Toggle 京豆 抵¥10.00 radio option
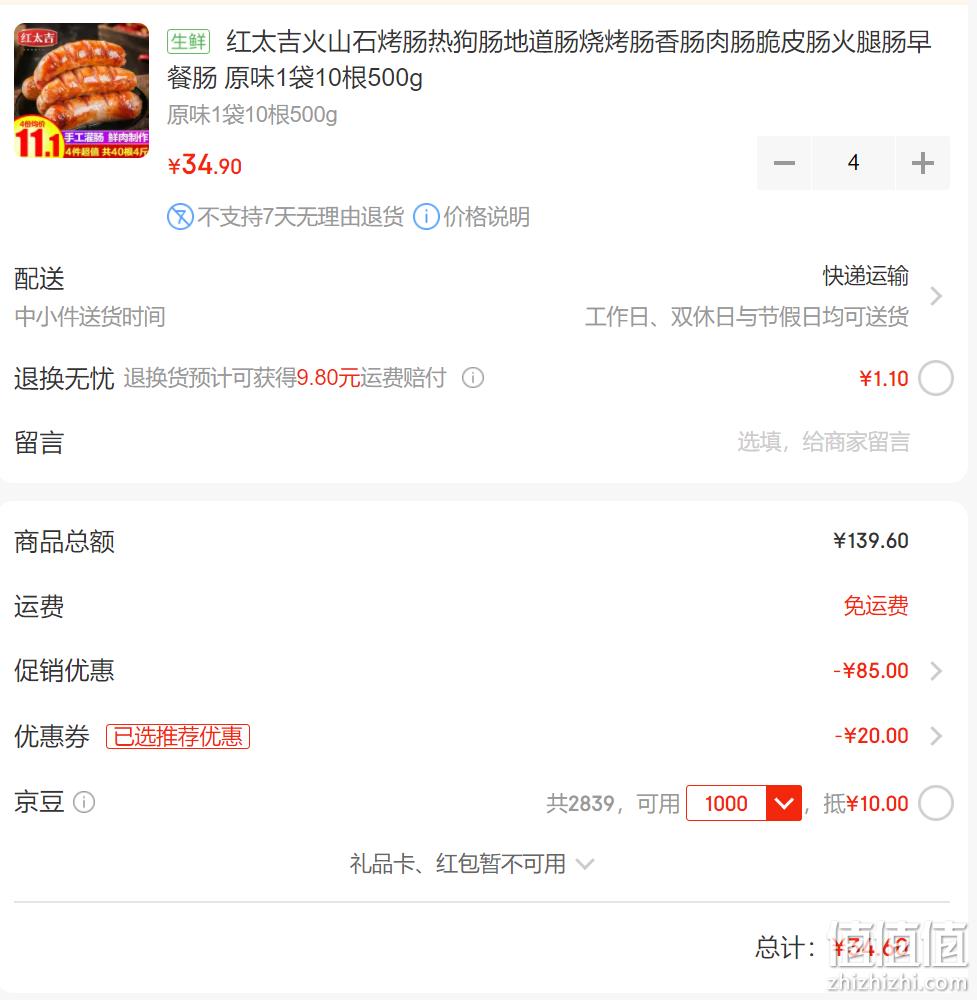977x1000 pixels. 936,804
